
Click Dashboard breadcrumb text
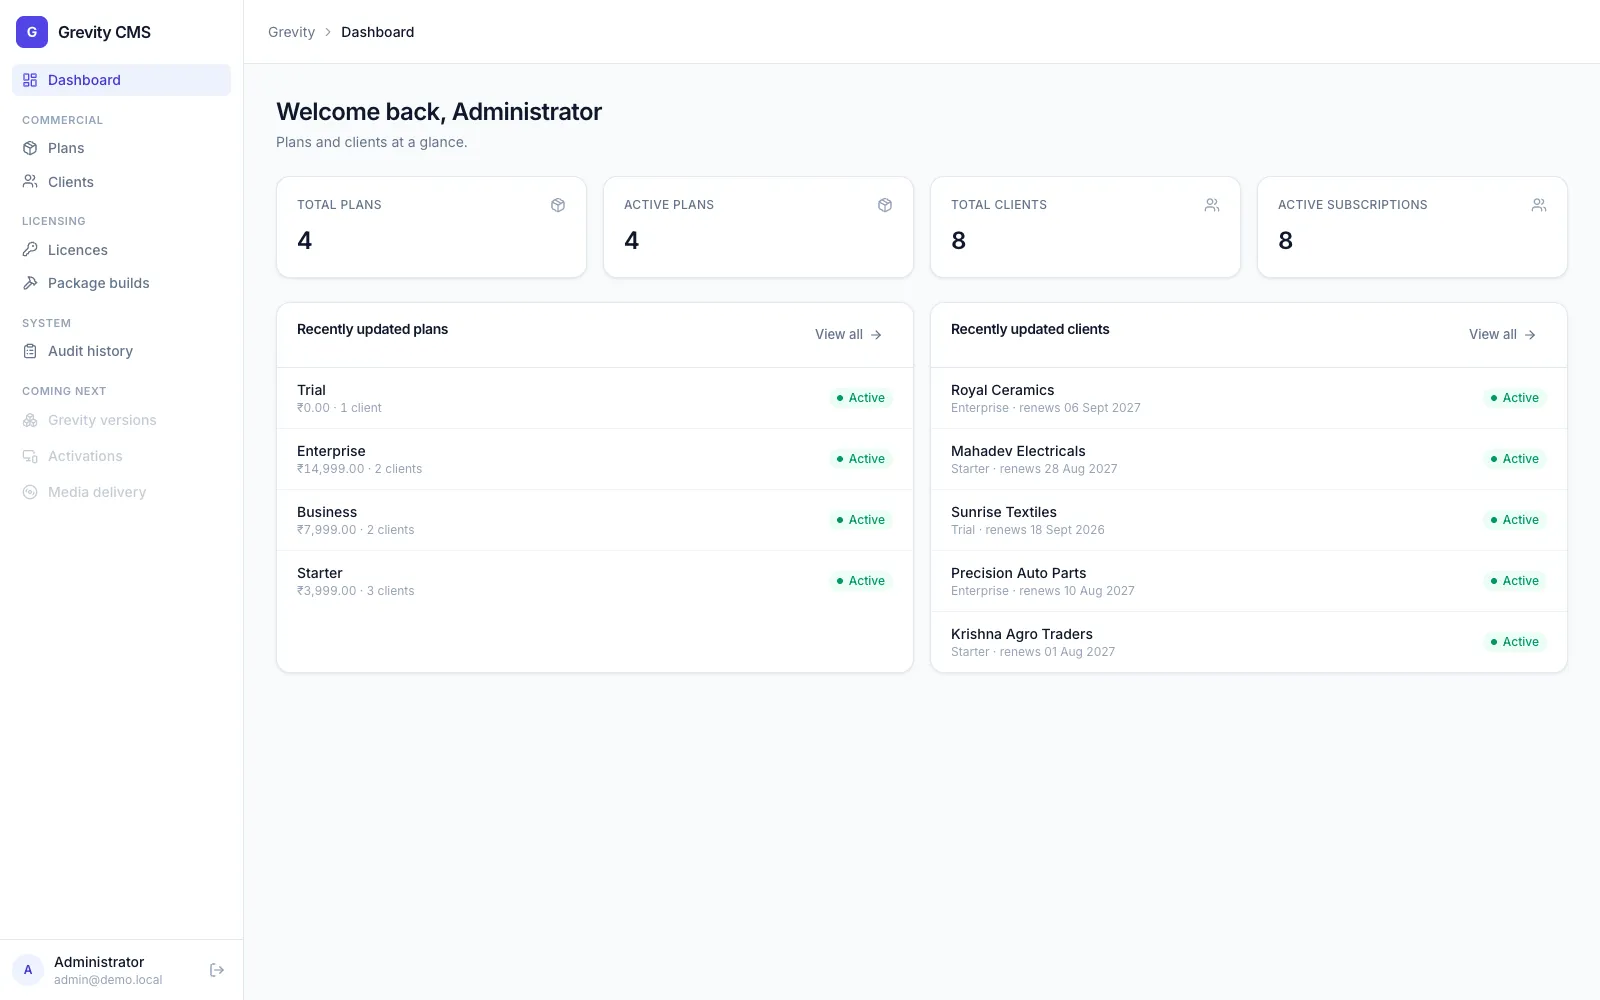tap(377, 32)
